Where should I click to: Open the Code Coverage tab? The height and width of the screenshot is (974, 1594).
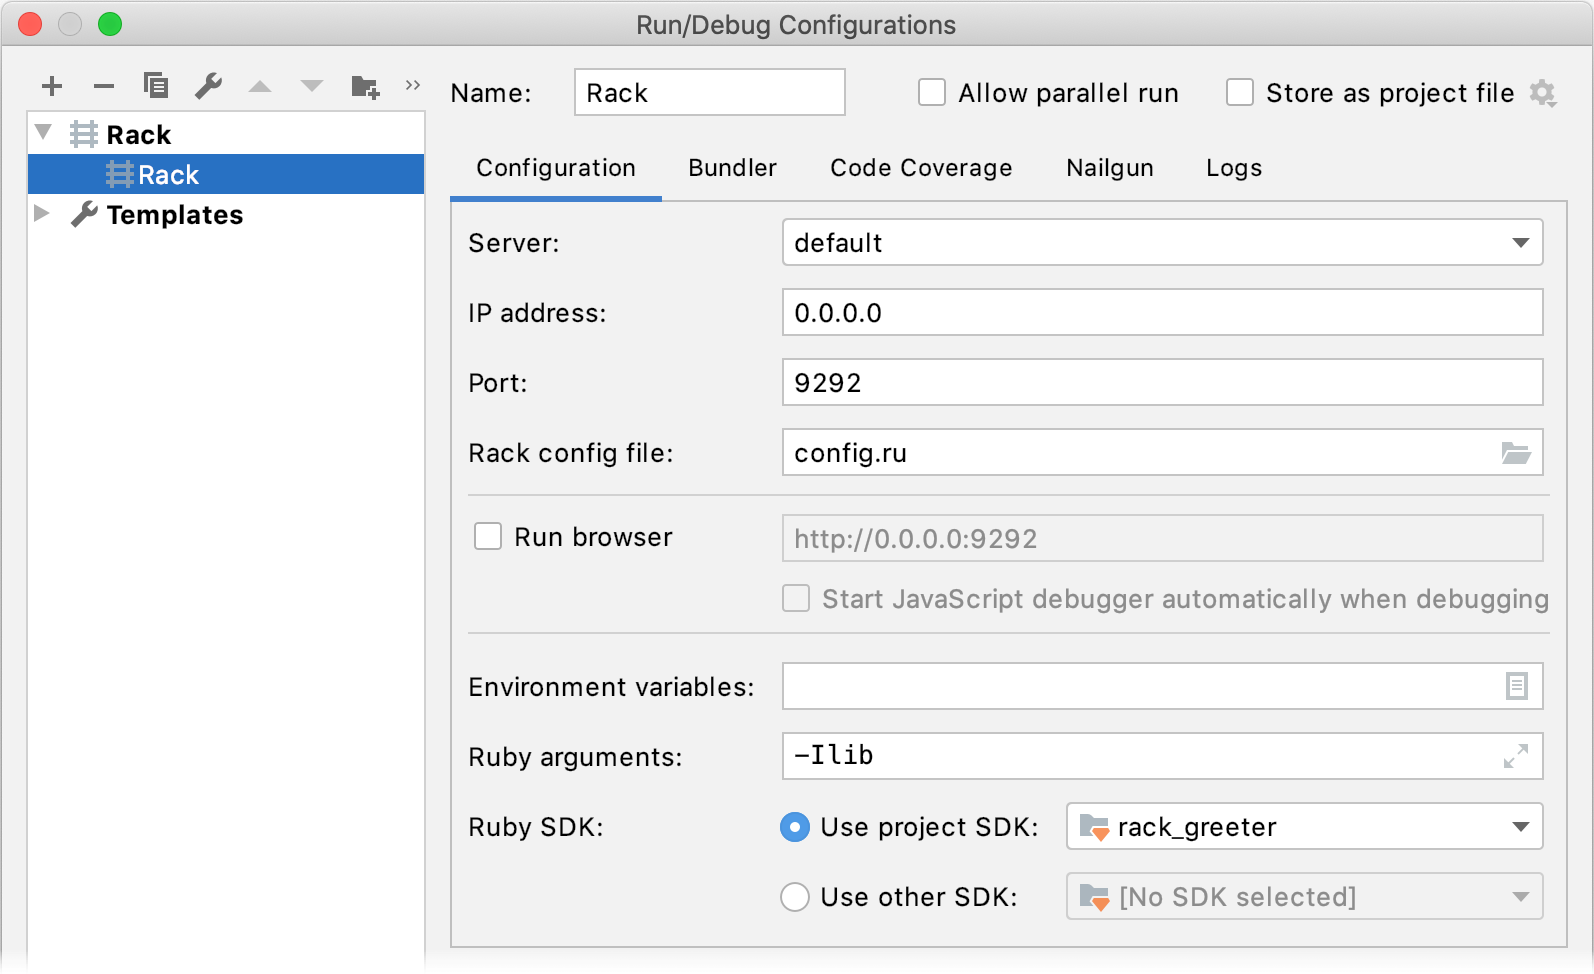(x=921, y=168)
